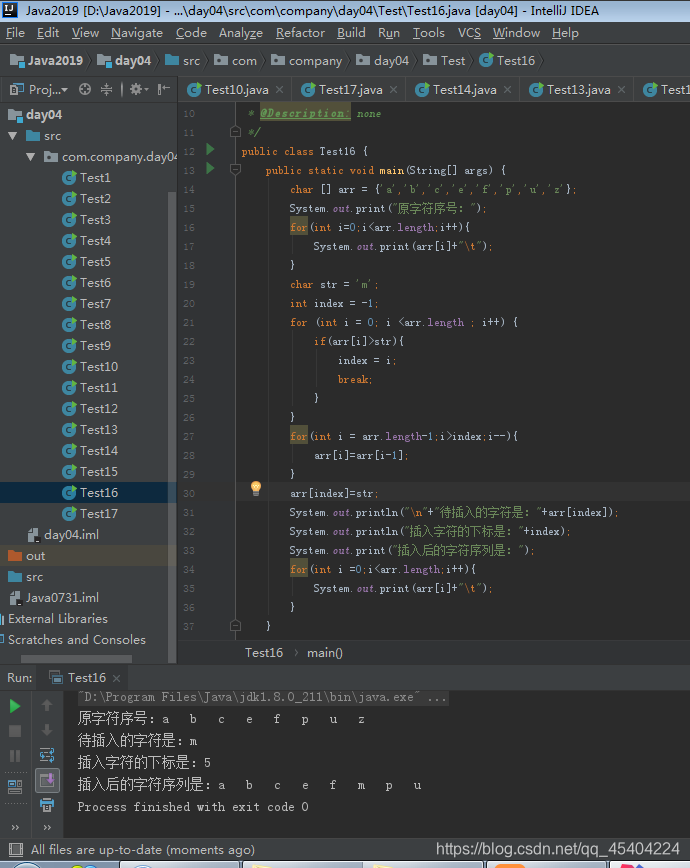Screen dimensions: 690x868
Task: Switch to Test13.java editor tab
Action: (x=578, y=90)
